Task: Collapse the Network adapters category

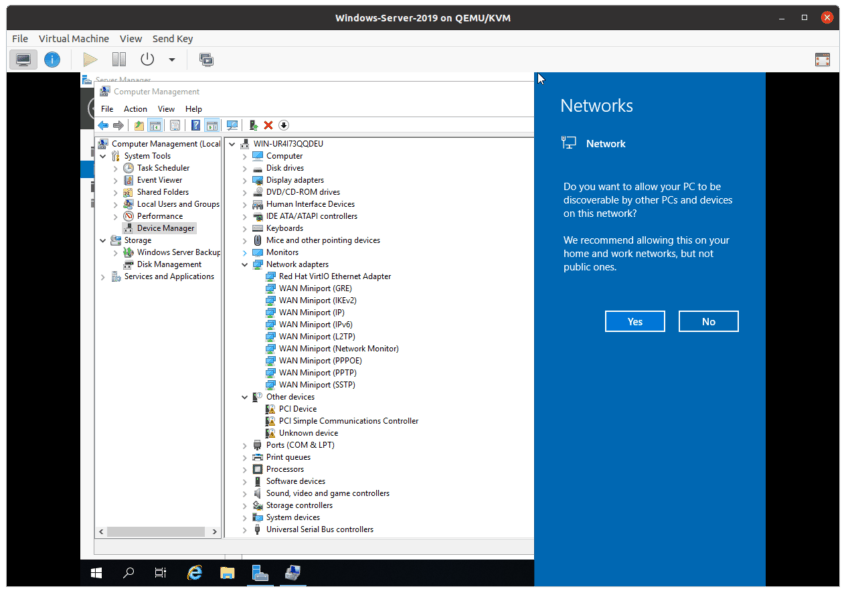Action: click(x=245, y=263)
